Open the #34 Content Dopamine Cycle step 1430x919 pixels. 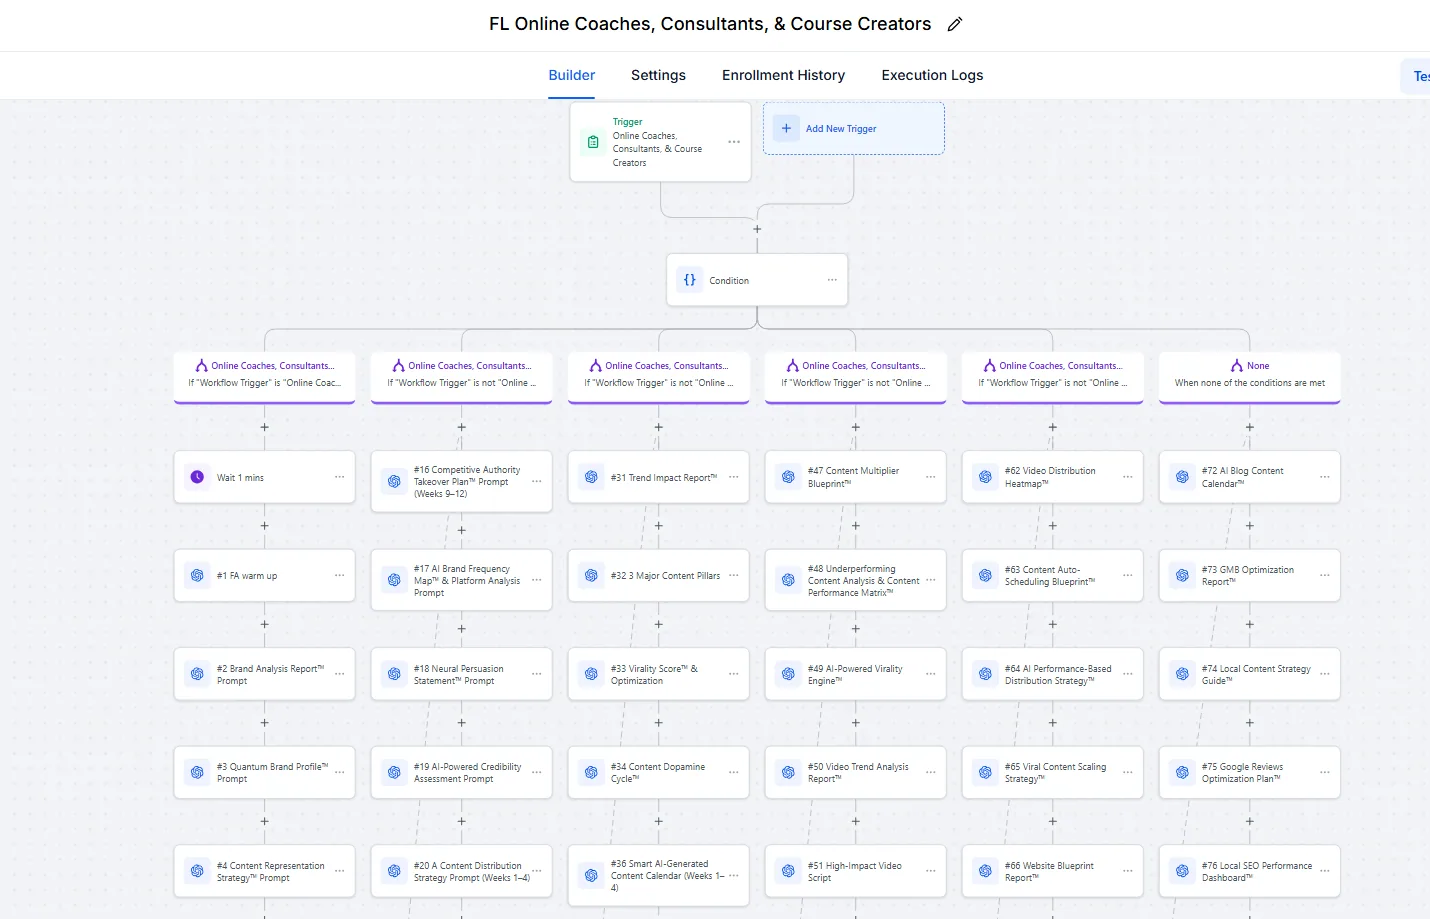click(x=658, y=772)
